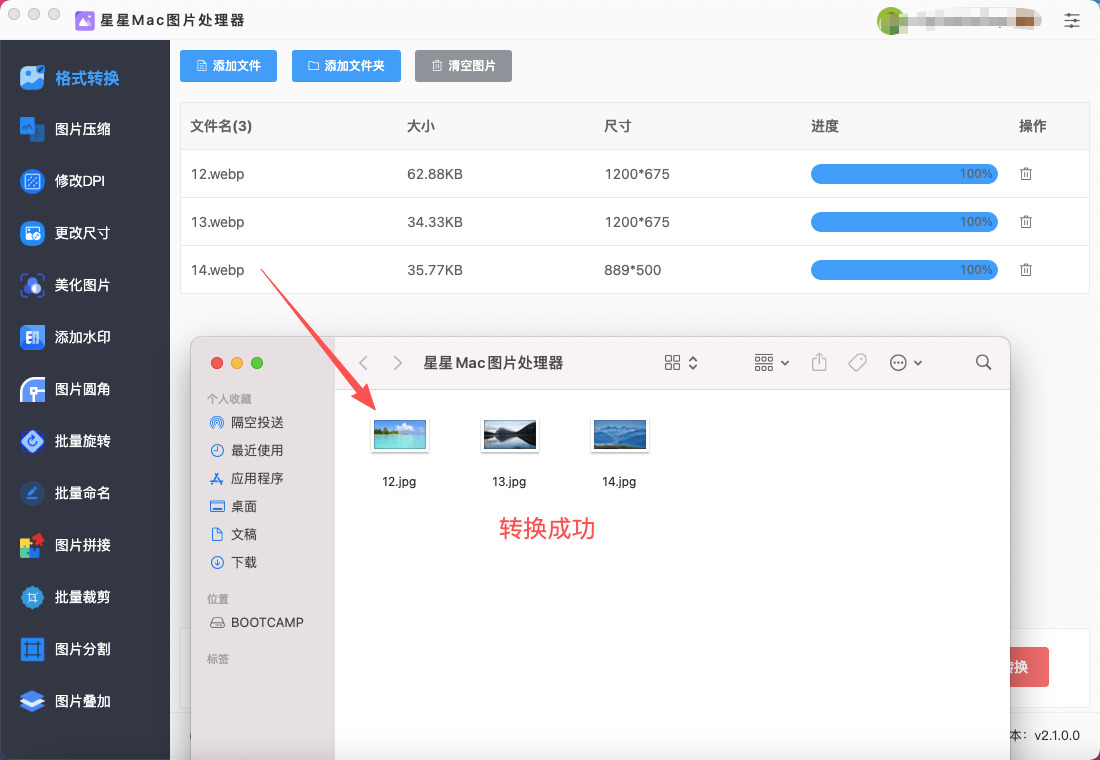Switch to the 更改尺寸 resize tab
This screenshot has height=760, width=1100.
point(82,233)
